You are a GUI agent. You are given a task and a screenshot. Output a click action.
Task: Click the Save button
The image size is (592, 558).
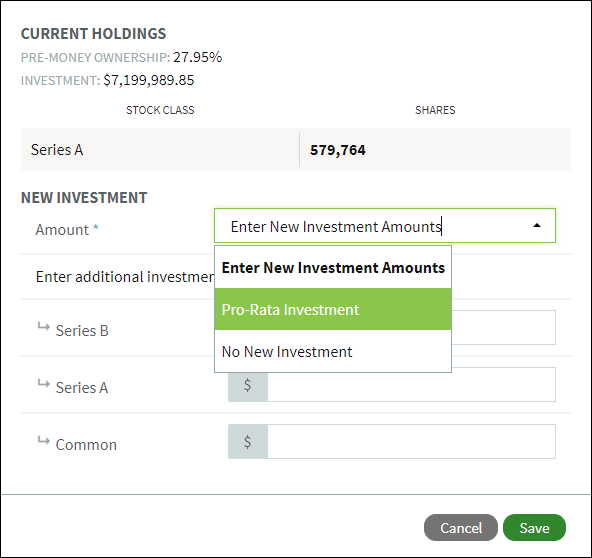(x=534, y=527)
